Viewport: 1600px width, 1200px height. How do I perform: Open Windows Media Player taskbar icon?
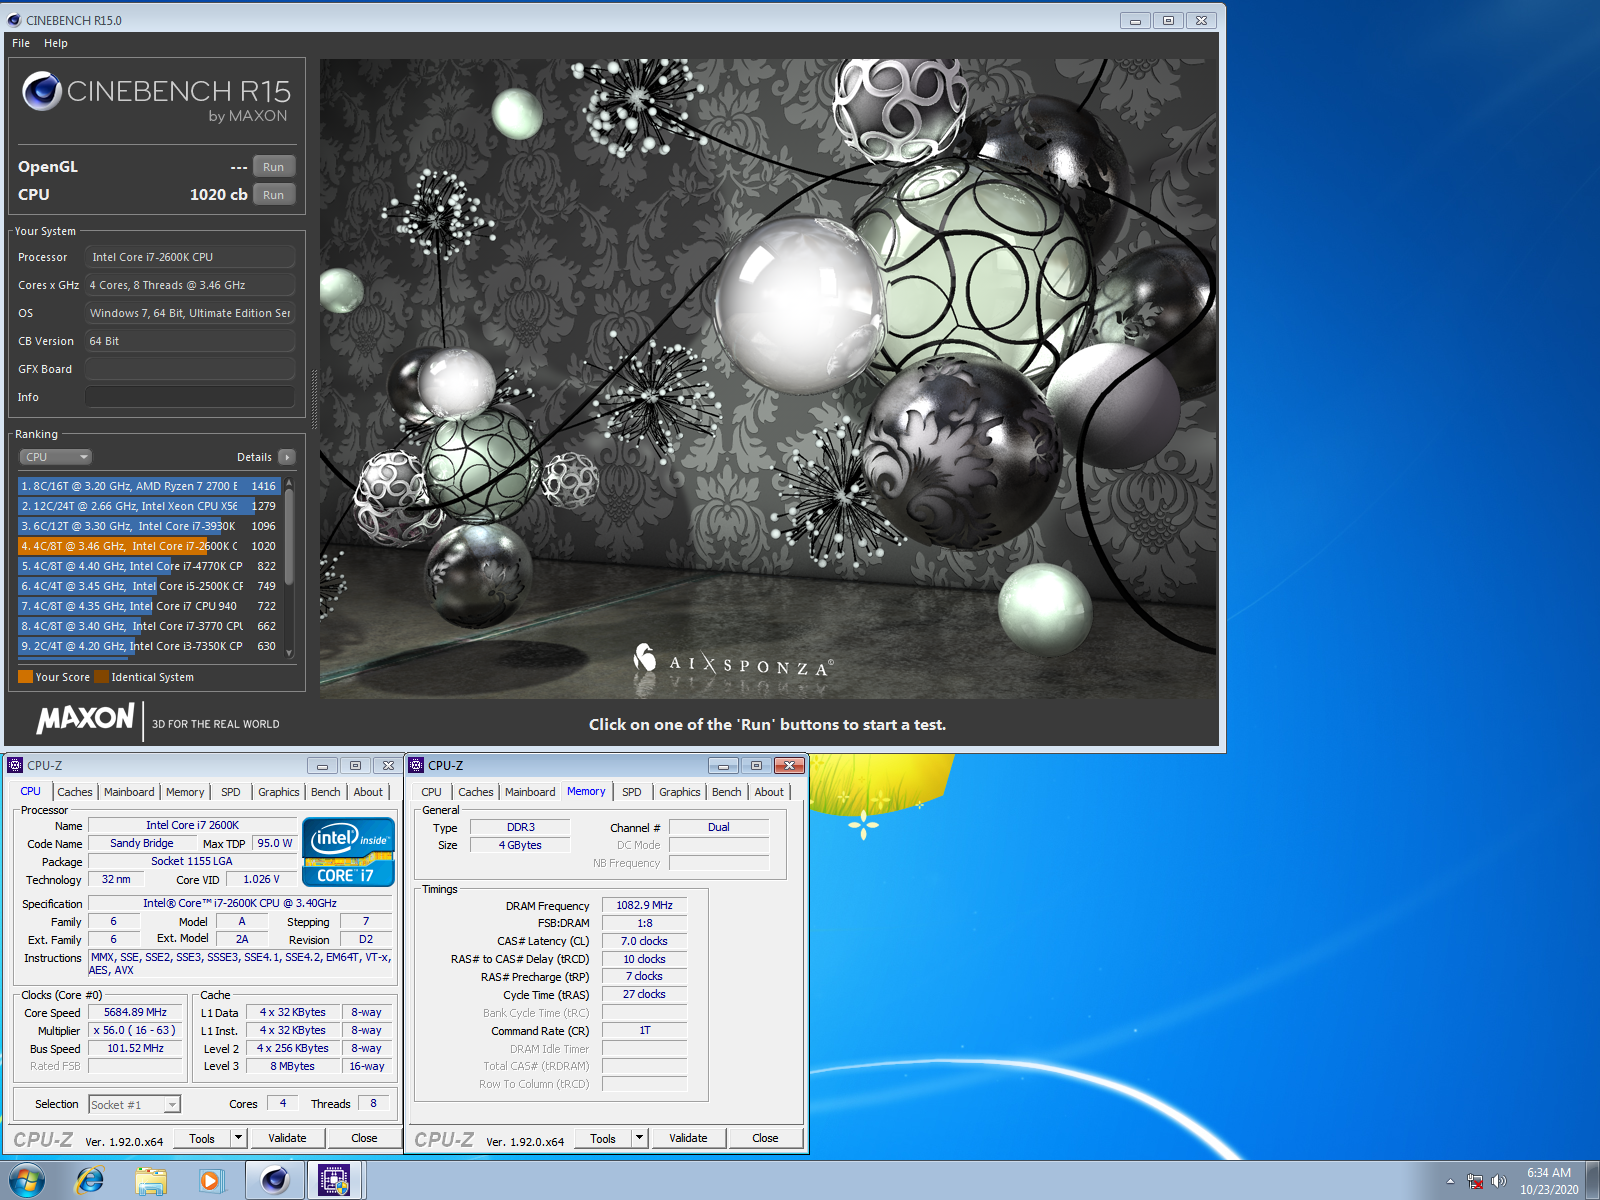coord(211,1181)
